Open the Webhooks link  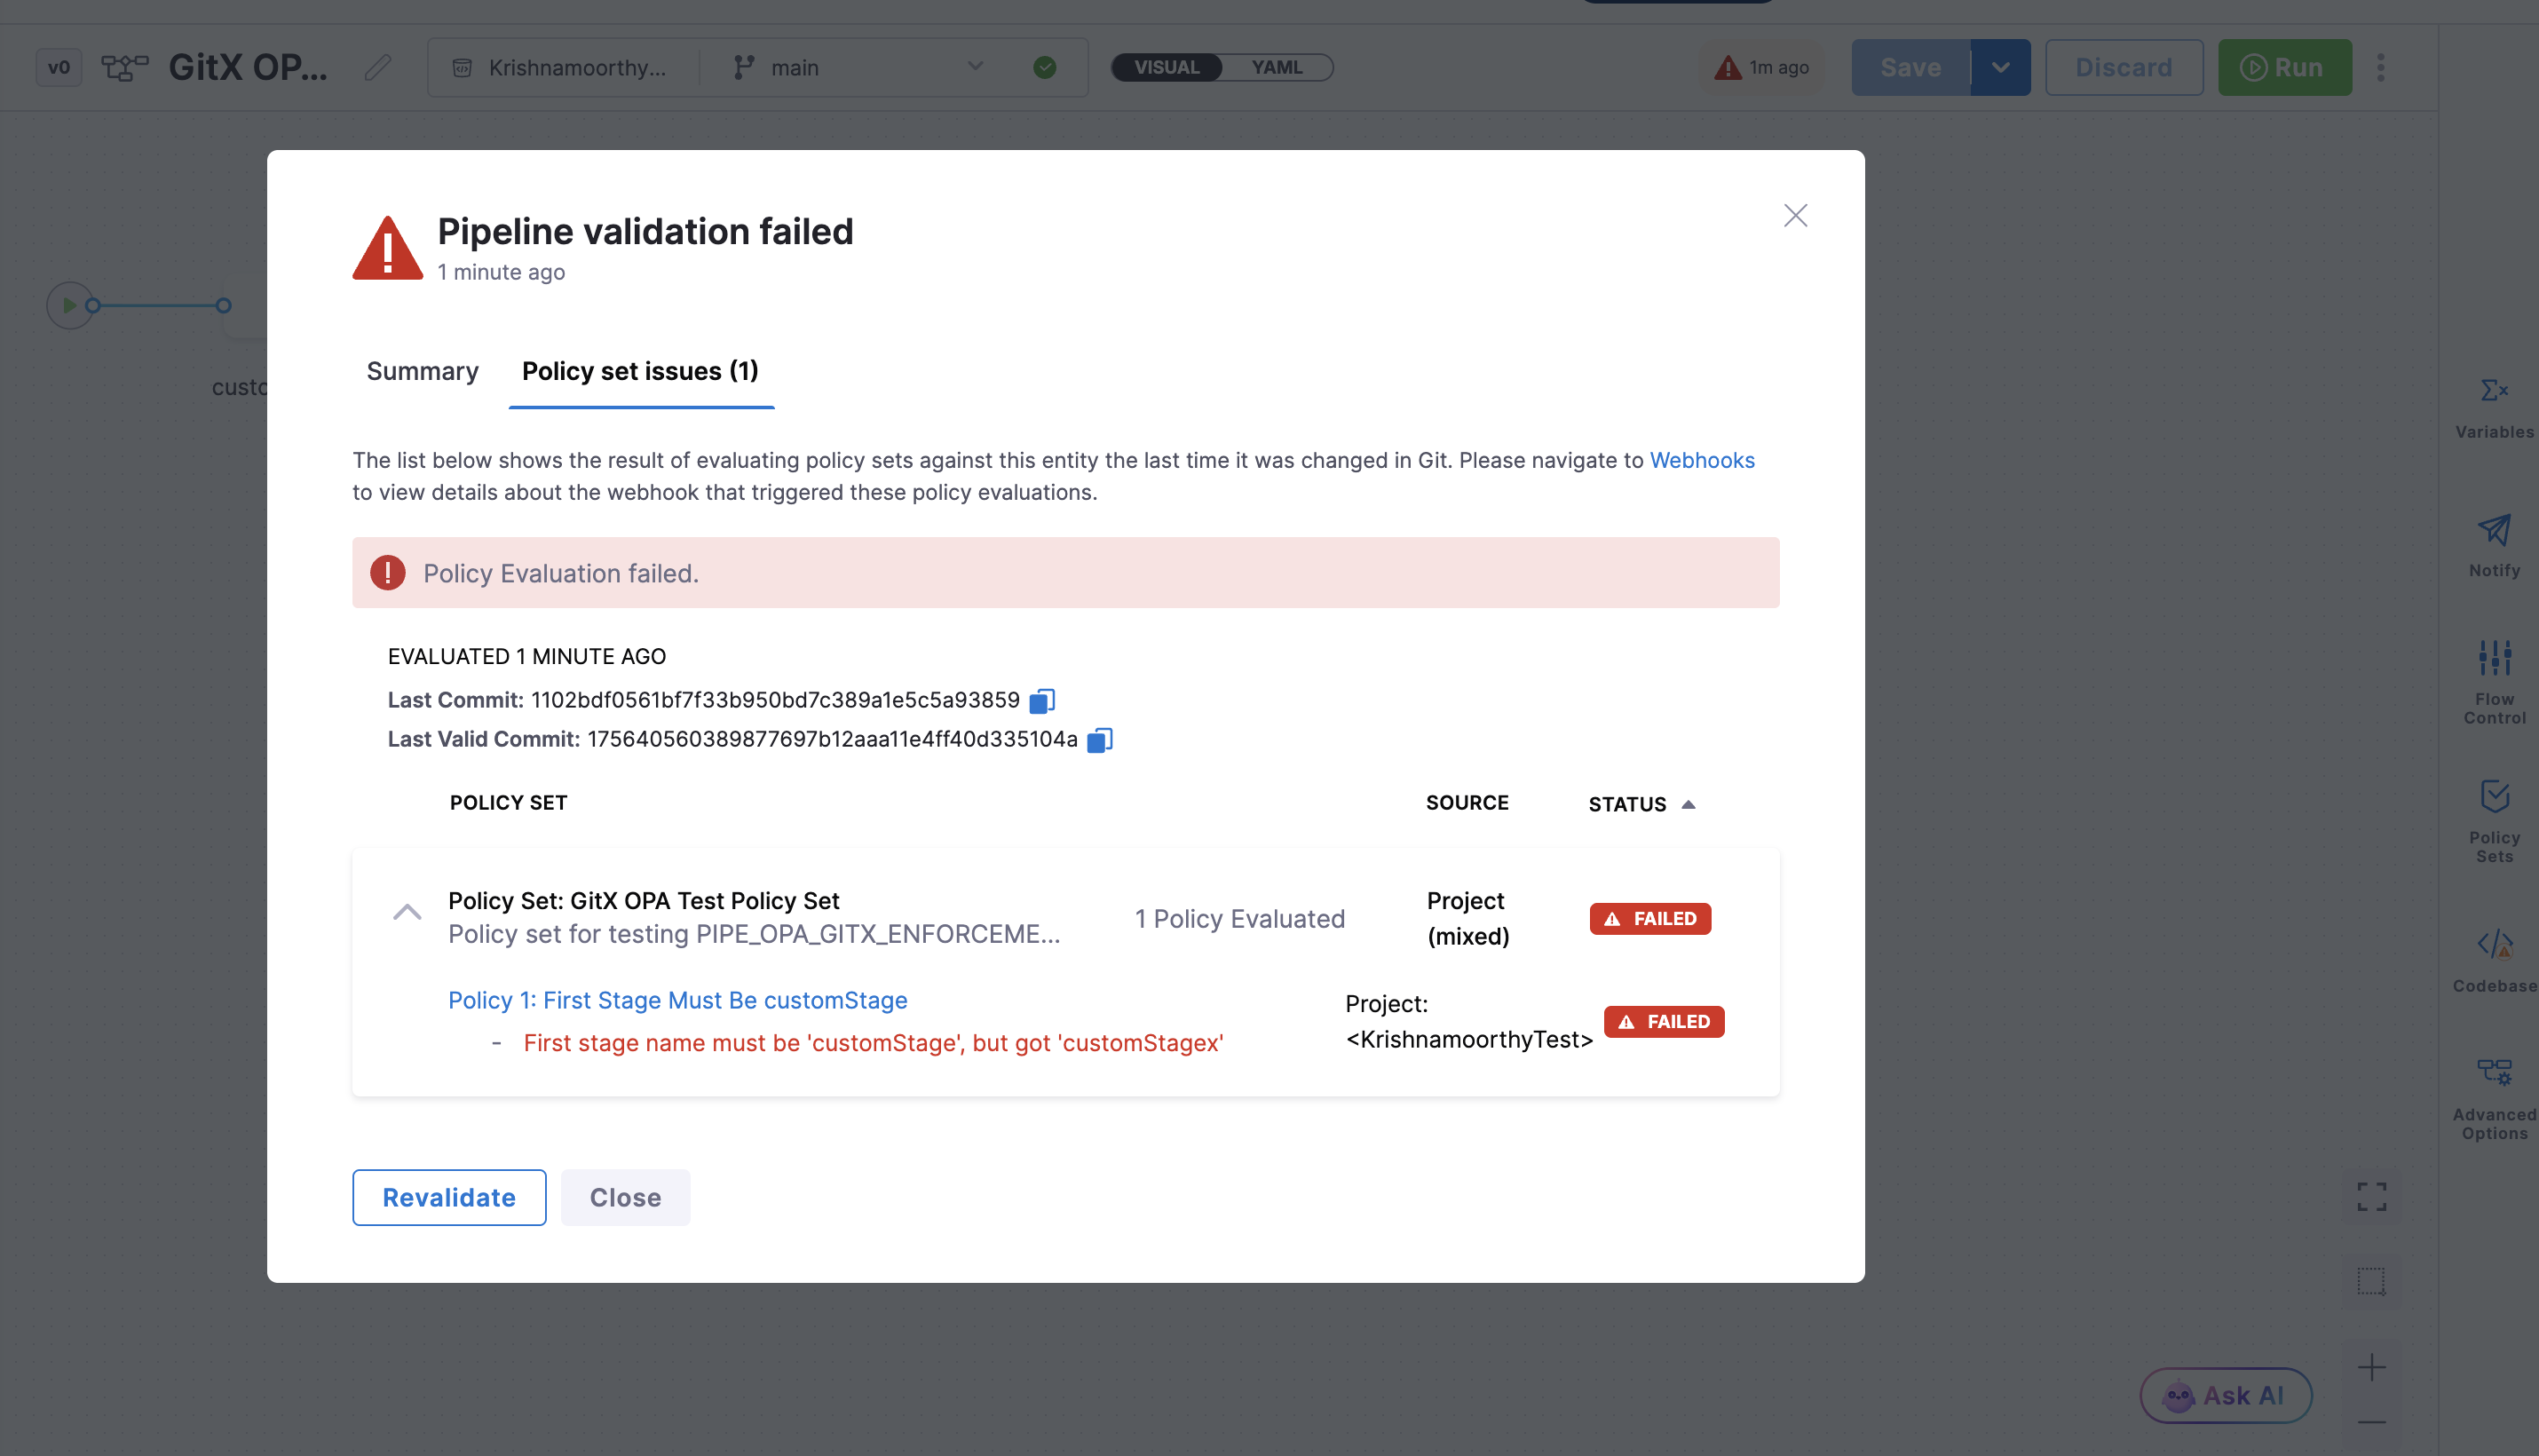pos(1701,460)
